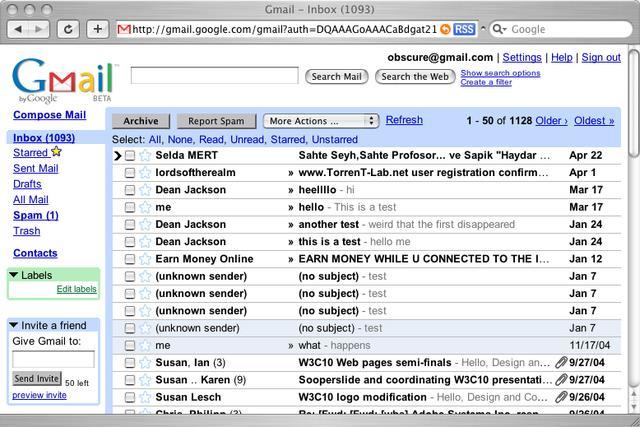This screenshot has height=427, width=640.
Task: Star the 'this is a test' message
Action: [x=145, y=242]
